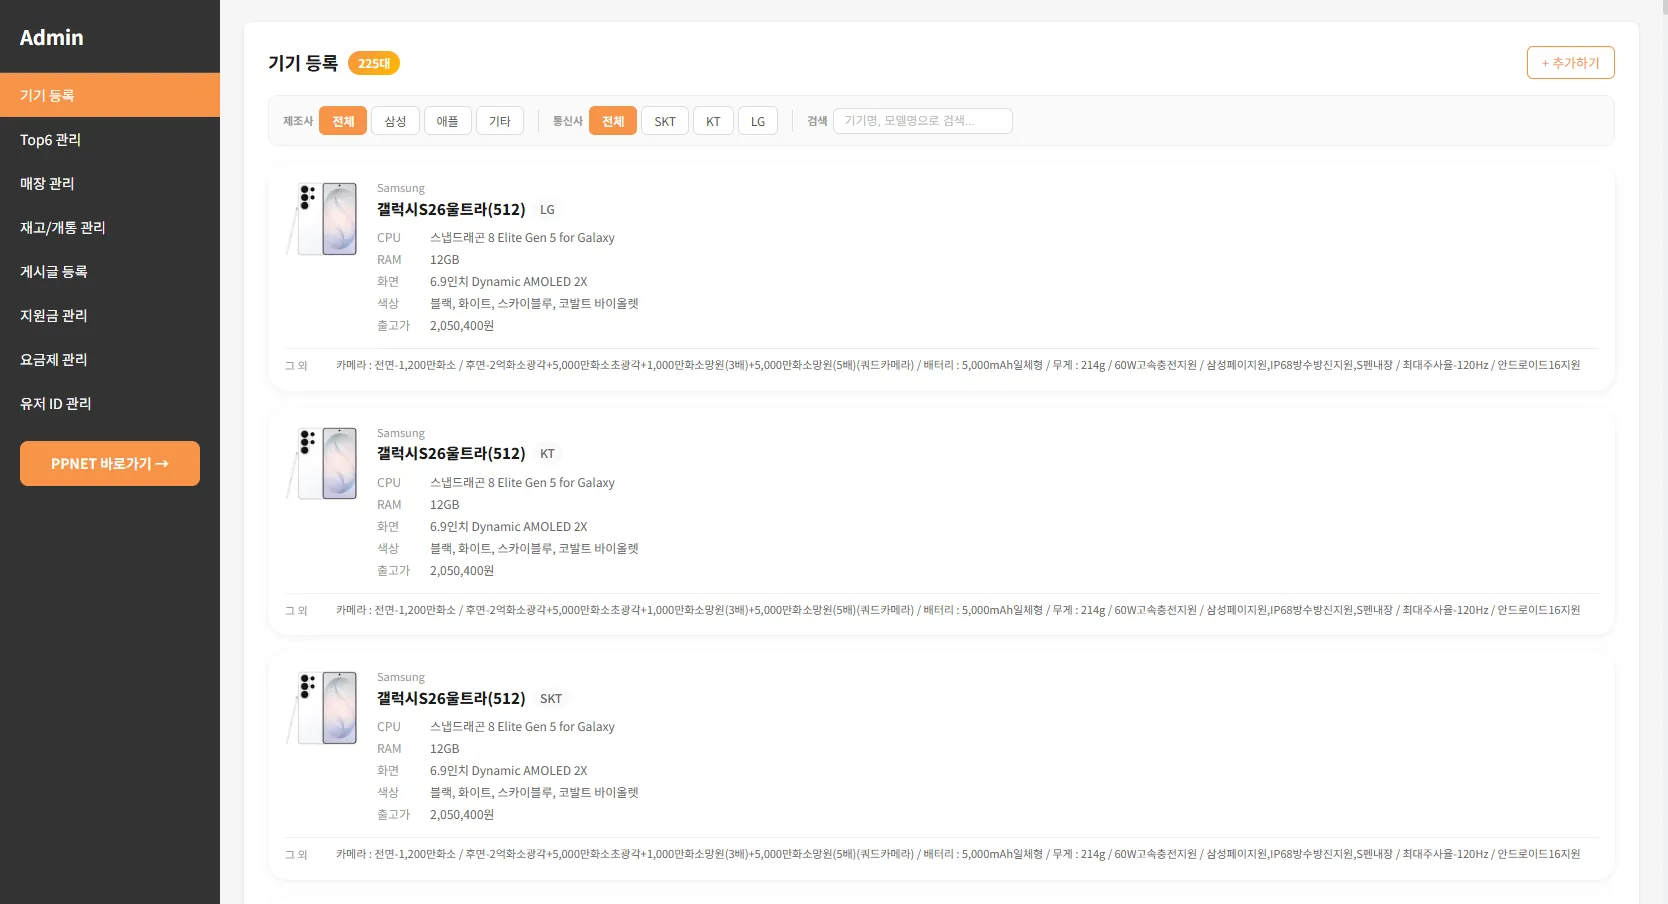Select 전체 under 제조사 filter
1668x904 pixels.
pyautogui.click(x=343, y=121)
